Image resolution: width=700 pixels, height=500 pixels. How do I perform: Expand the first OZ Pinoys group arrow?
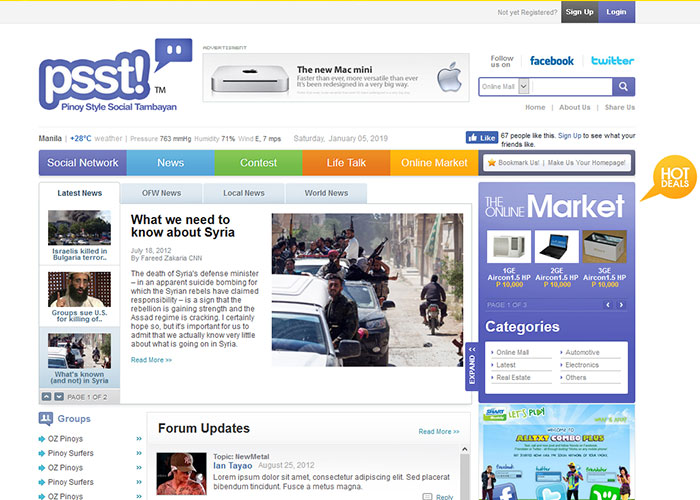pos(139,439)
